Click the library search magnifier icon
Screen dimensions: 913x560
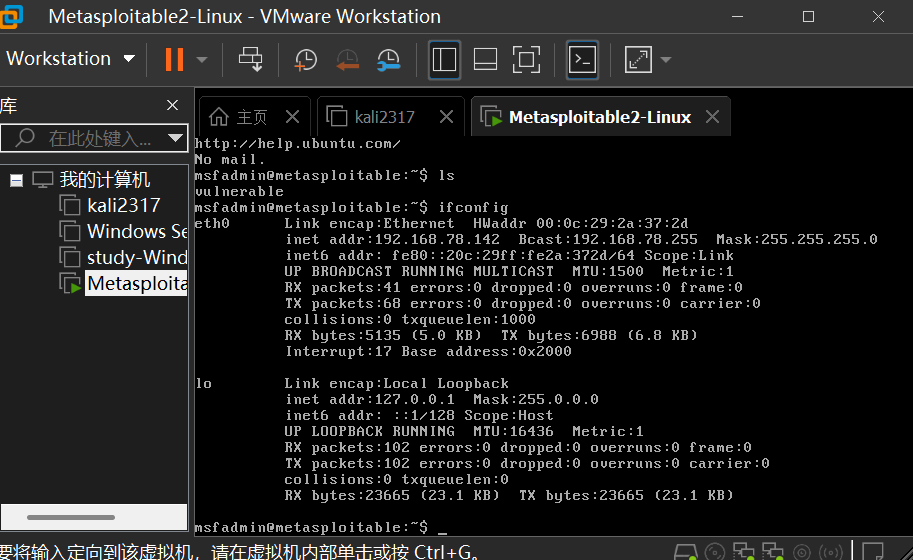coord(24,138)
